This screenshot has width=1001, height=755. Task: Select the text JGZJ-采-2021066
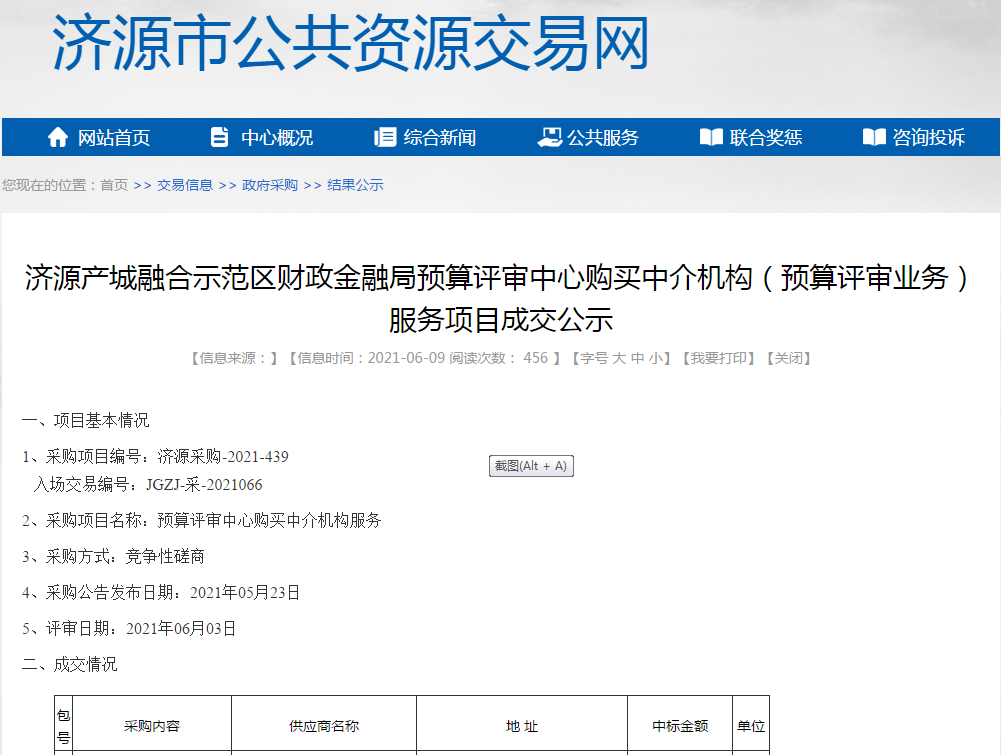(204, 484)
